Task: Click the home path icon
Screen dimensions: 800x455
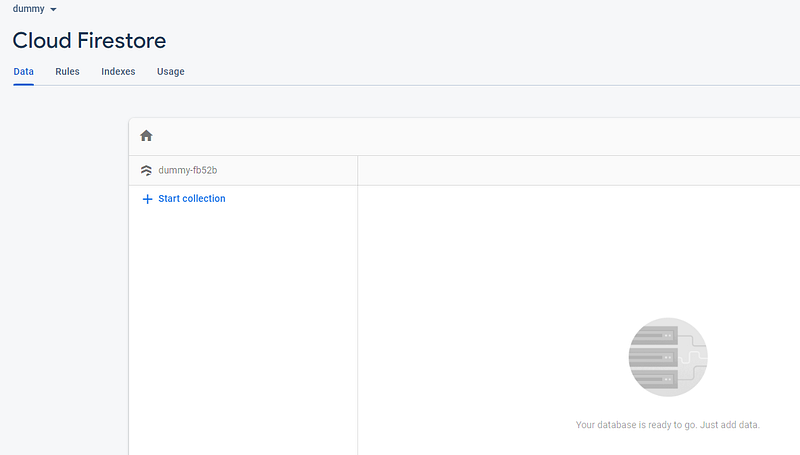Action: tap(146, 136)
